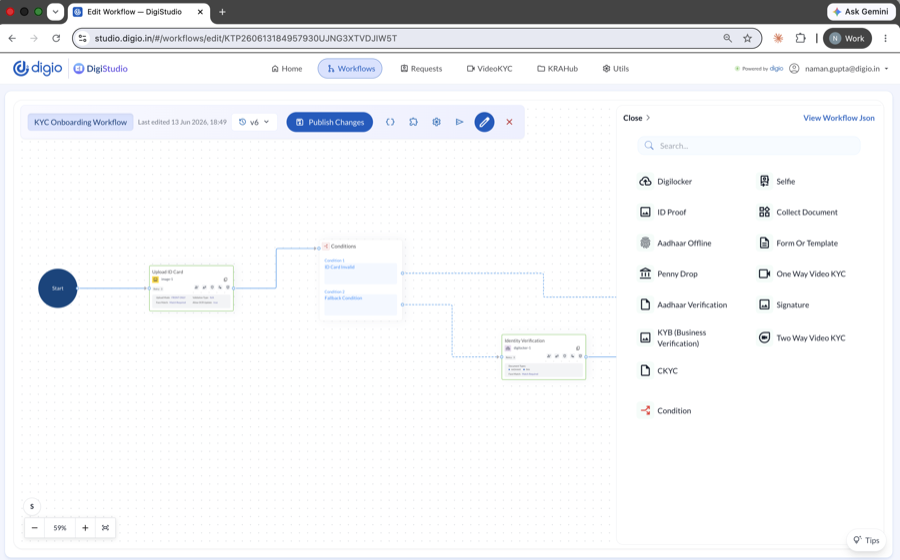Click the KYC Onboarding Workflow name

tap(80, 122)
